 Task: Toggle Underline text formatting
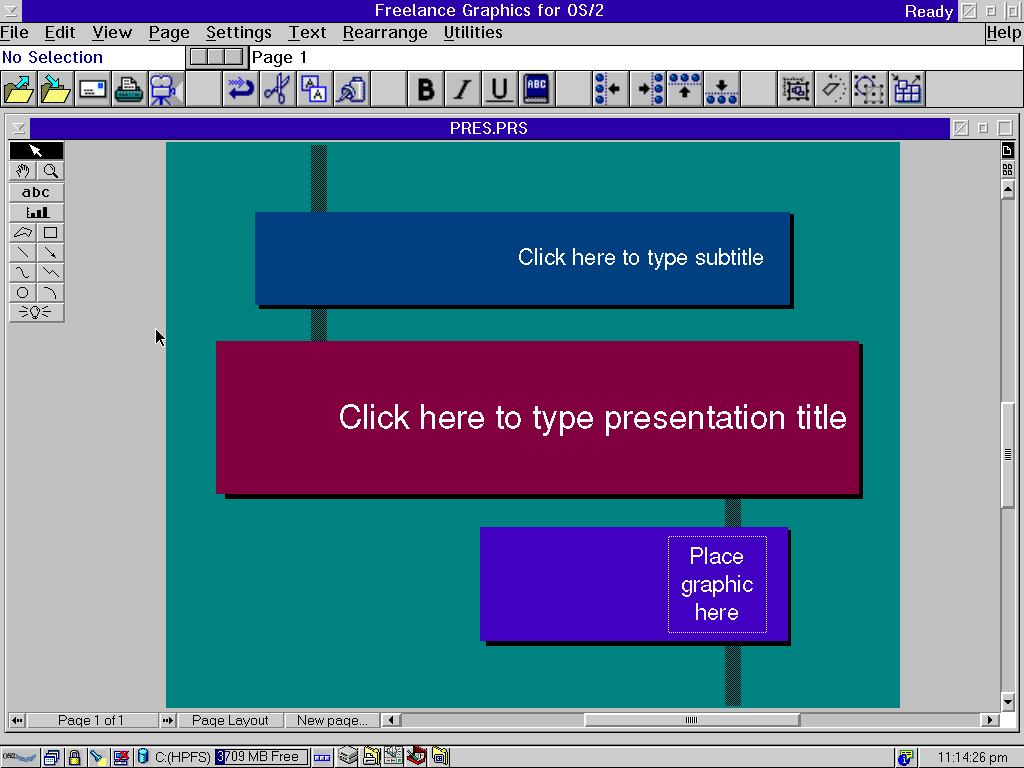499,89
